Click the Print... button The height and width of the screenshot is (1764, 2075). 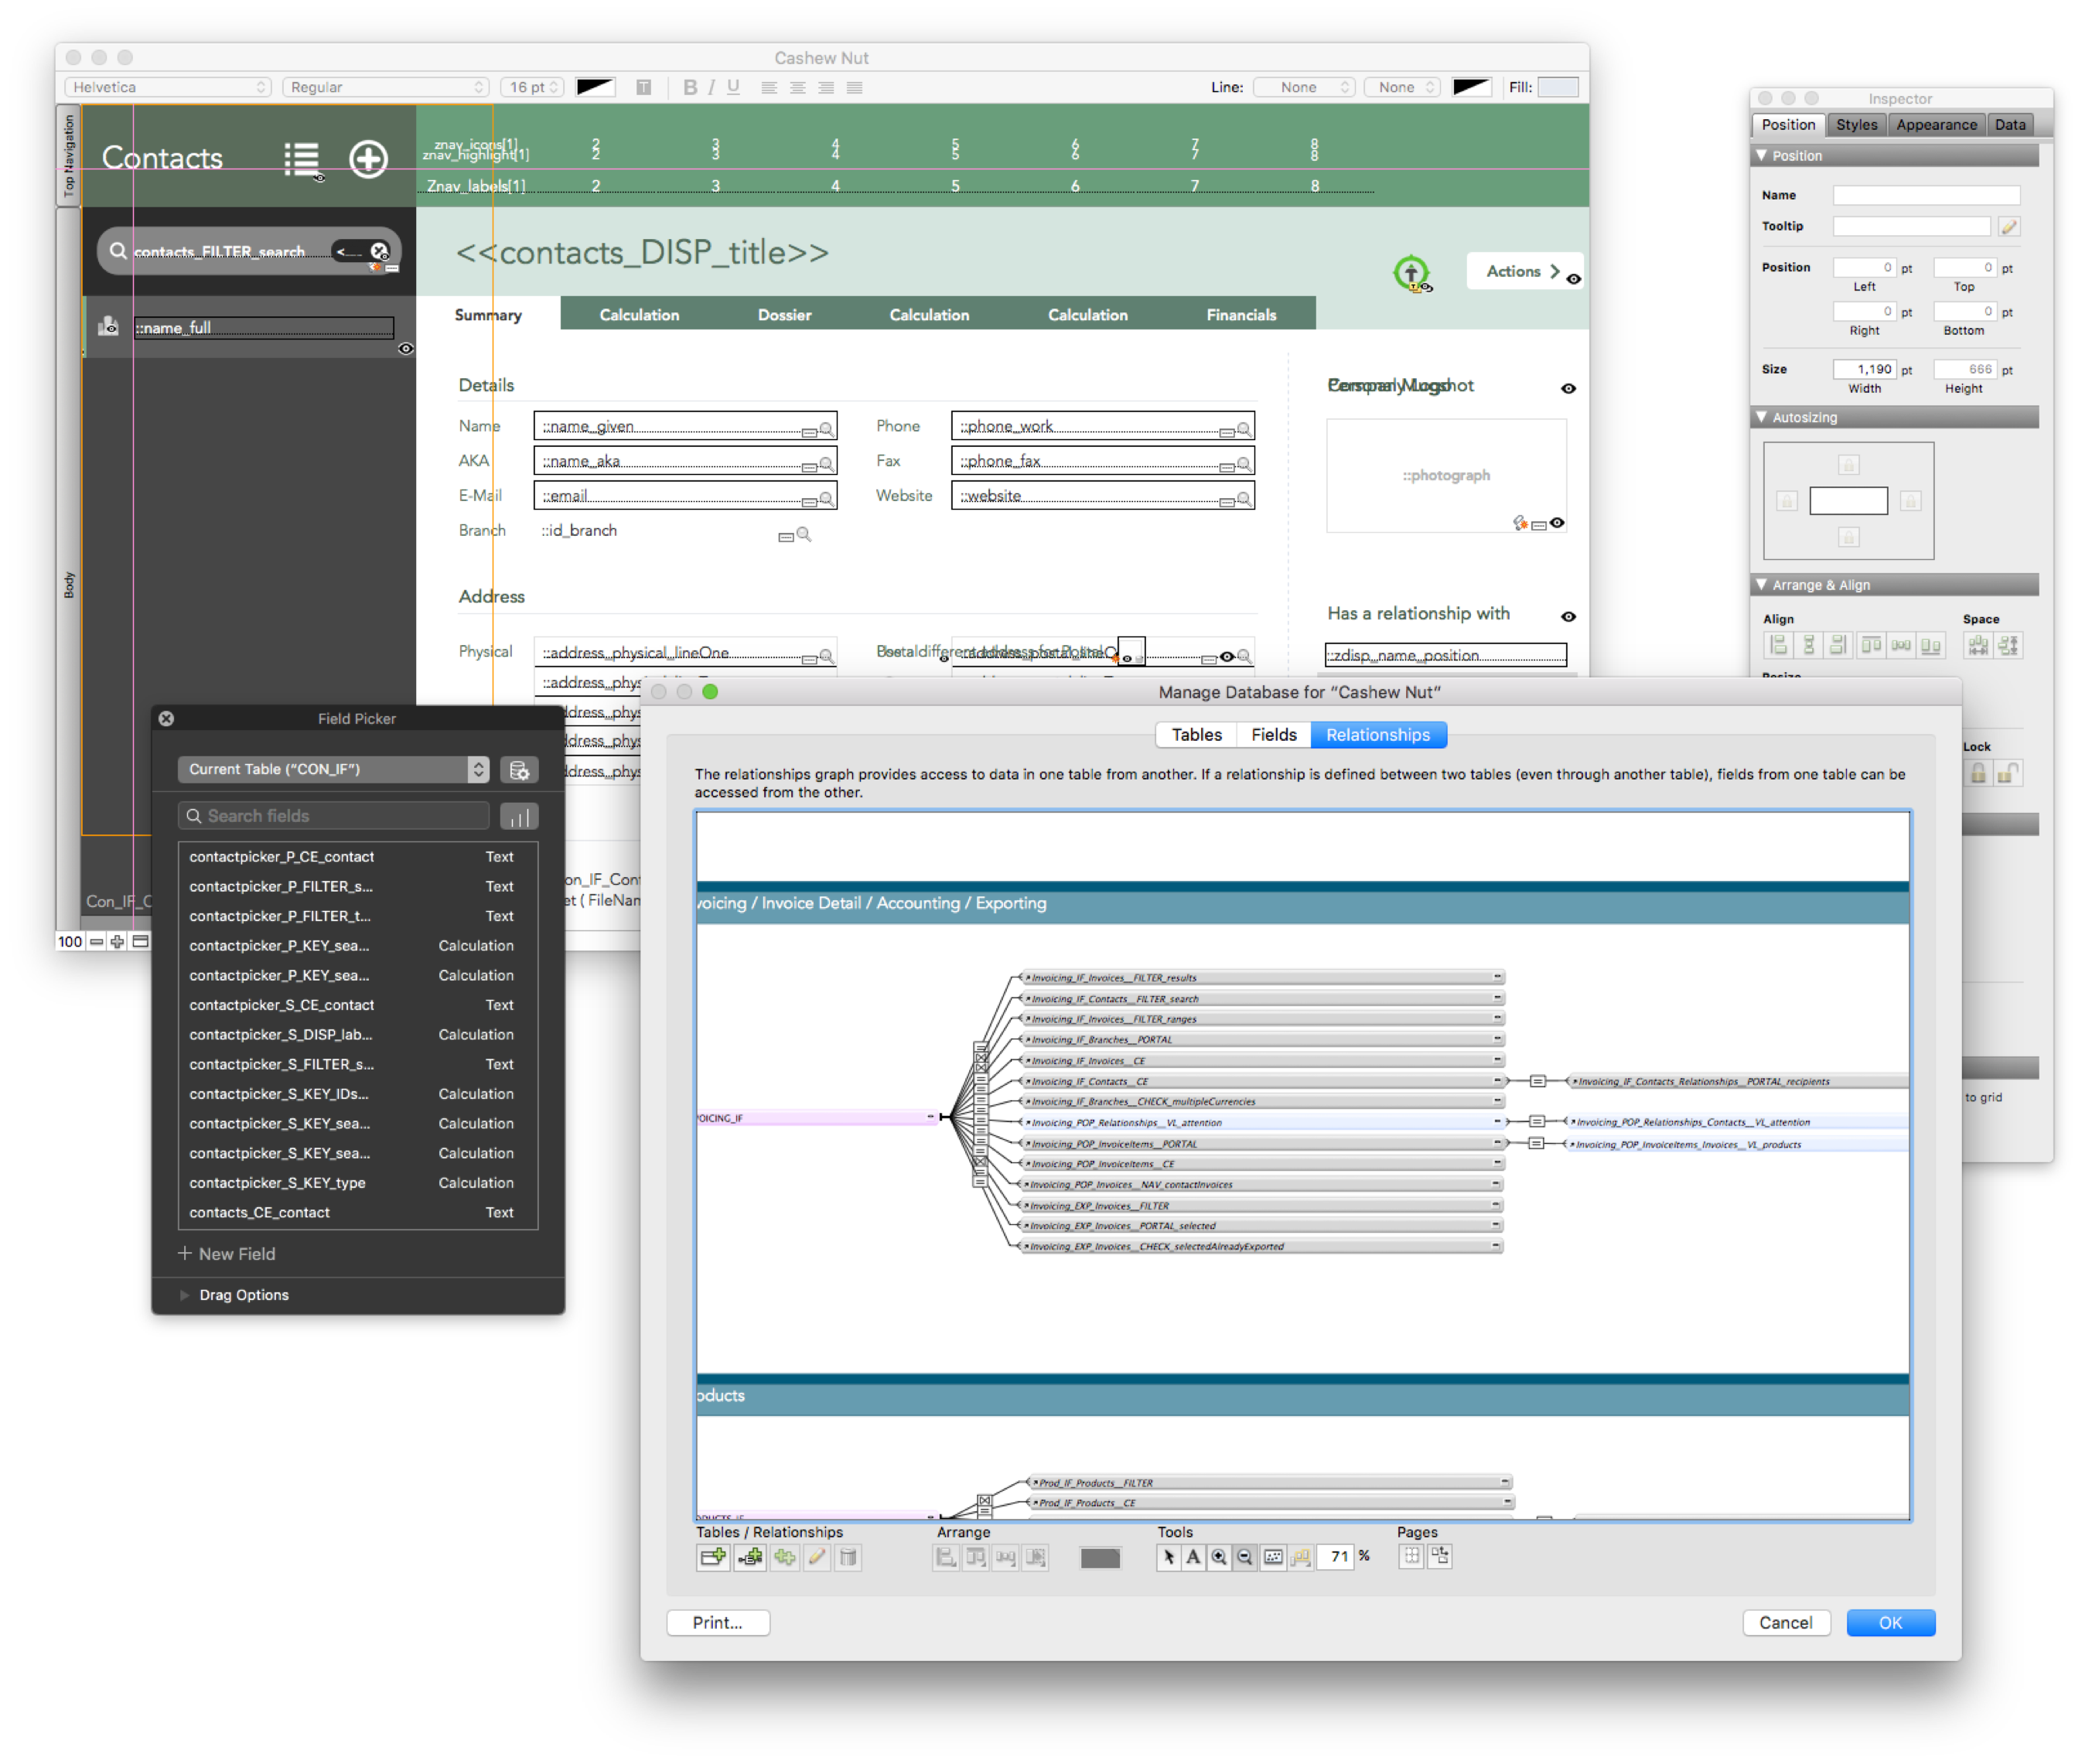717,1622
